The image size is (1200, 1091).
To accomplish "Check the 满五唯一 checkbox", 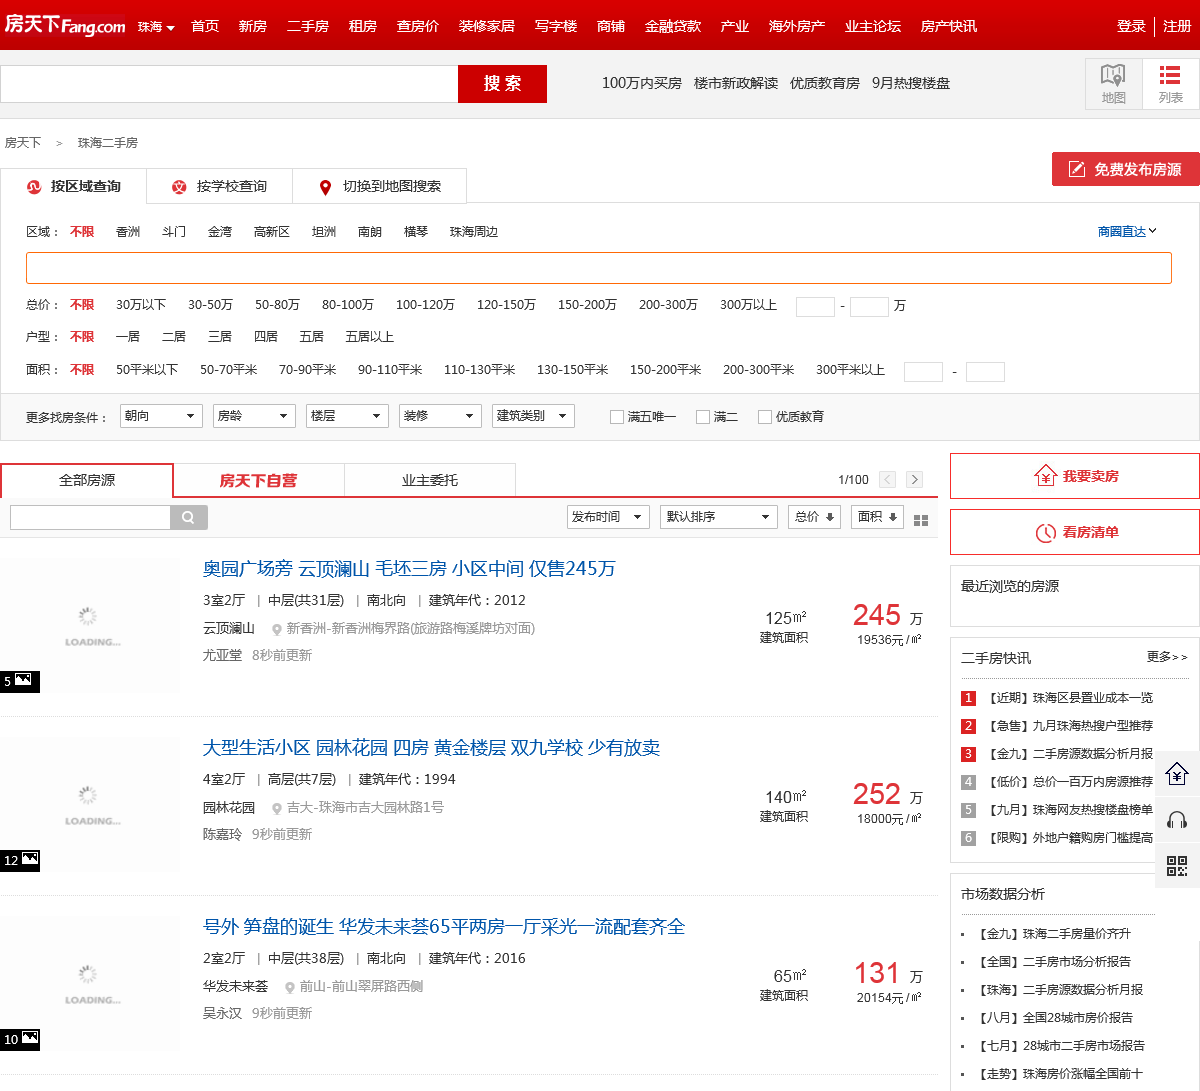I will coord(617,417).
